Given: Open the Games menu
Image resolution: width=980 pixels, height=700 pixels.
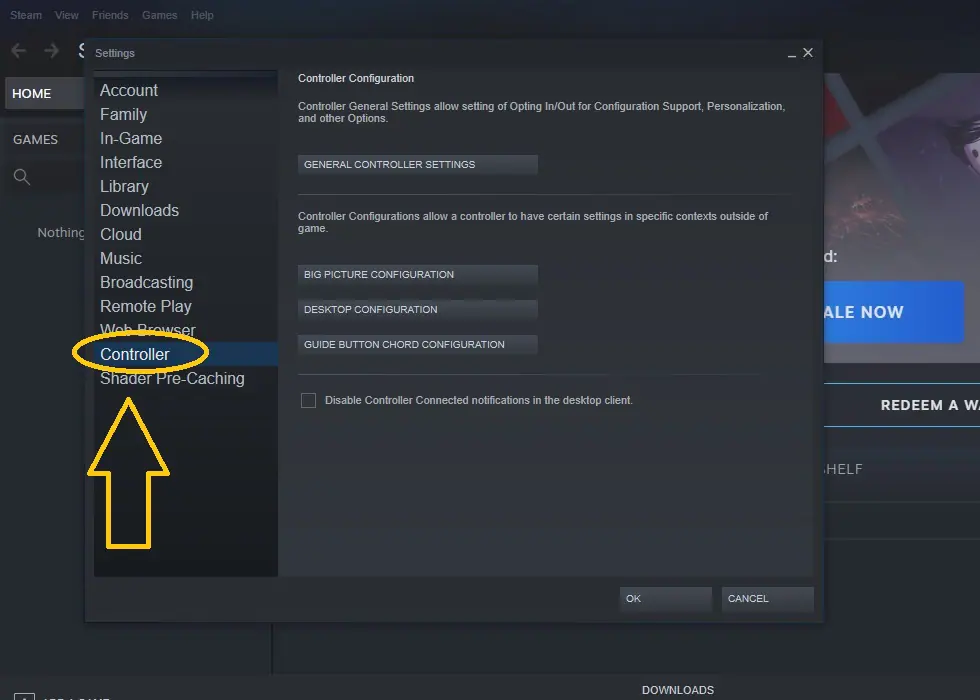Looking at the screenshot, I should (x=159, y=15).
